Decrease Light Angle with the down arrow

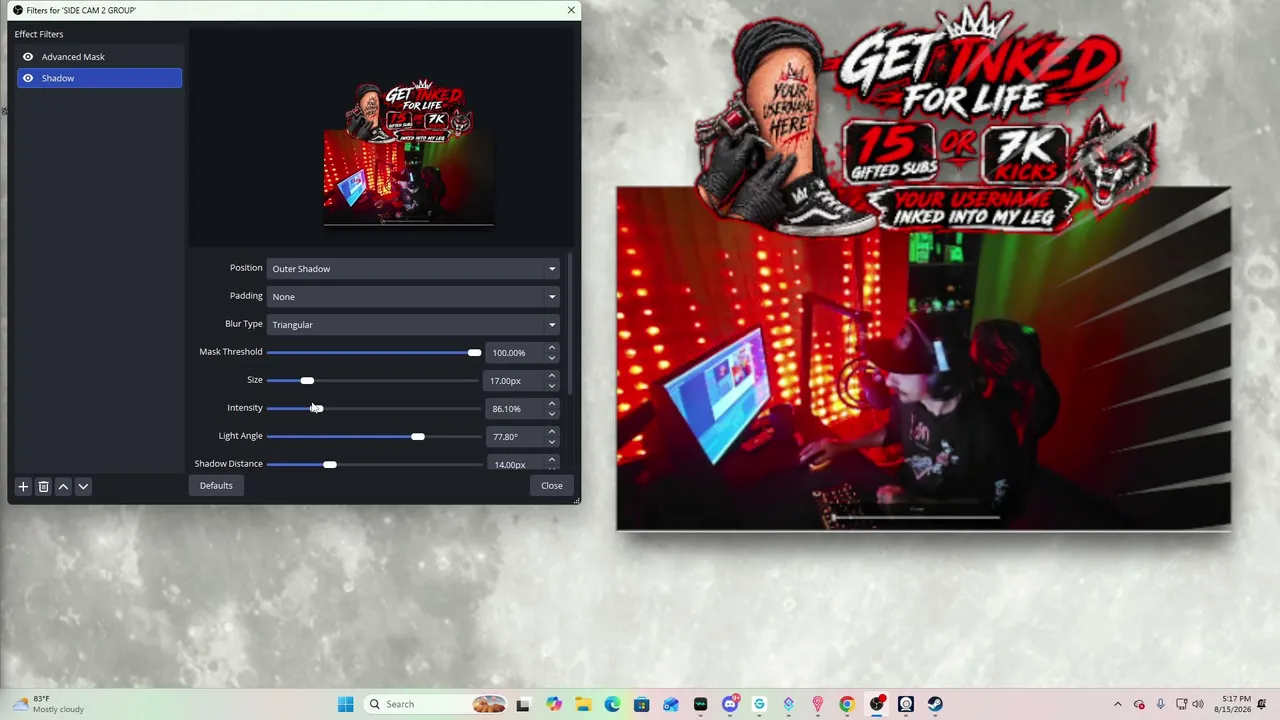(552, 442)
